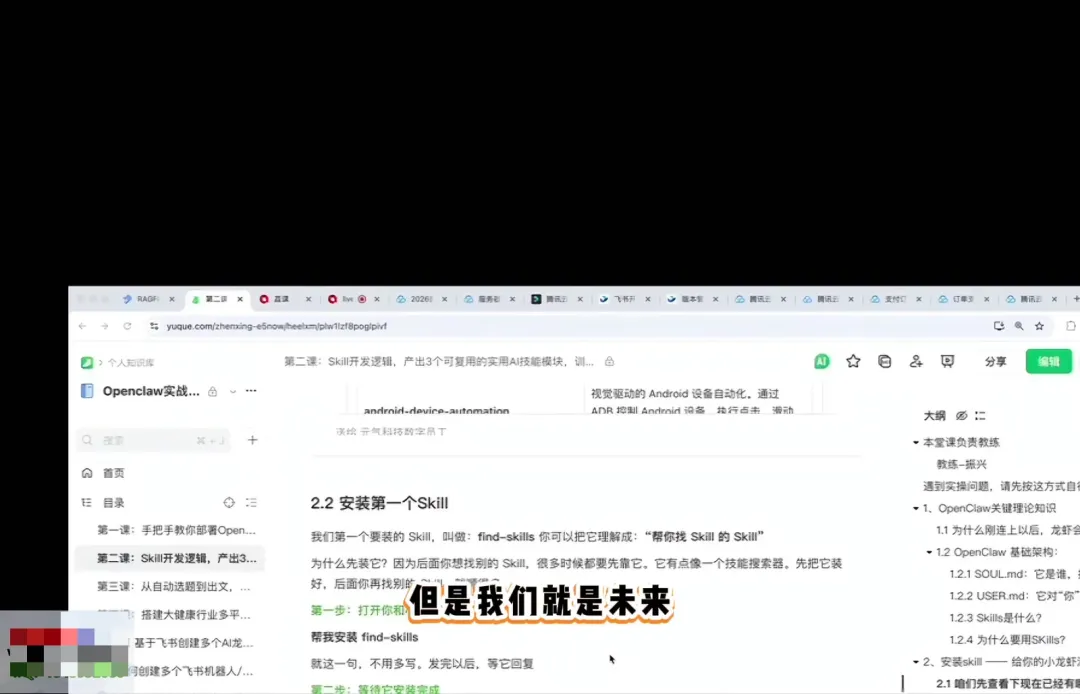
Task: Open 第一课: 手把手教你部署Open...
Action: [x=176, y=530]
